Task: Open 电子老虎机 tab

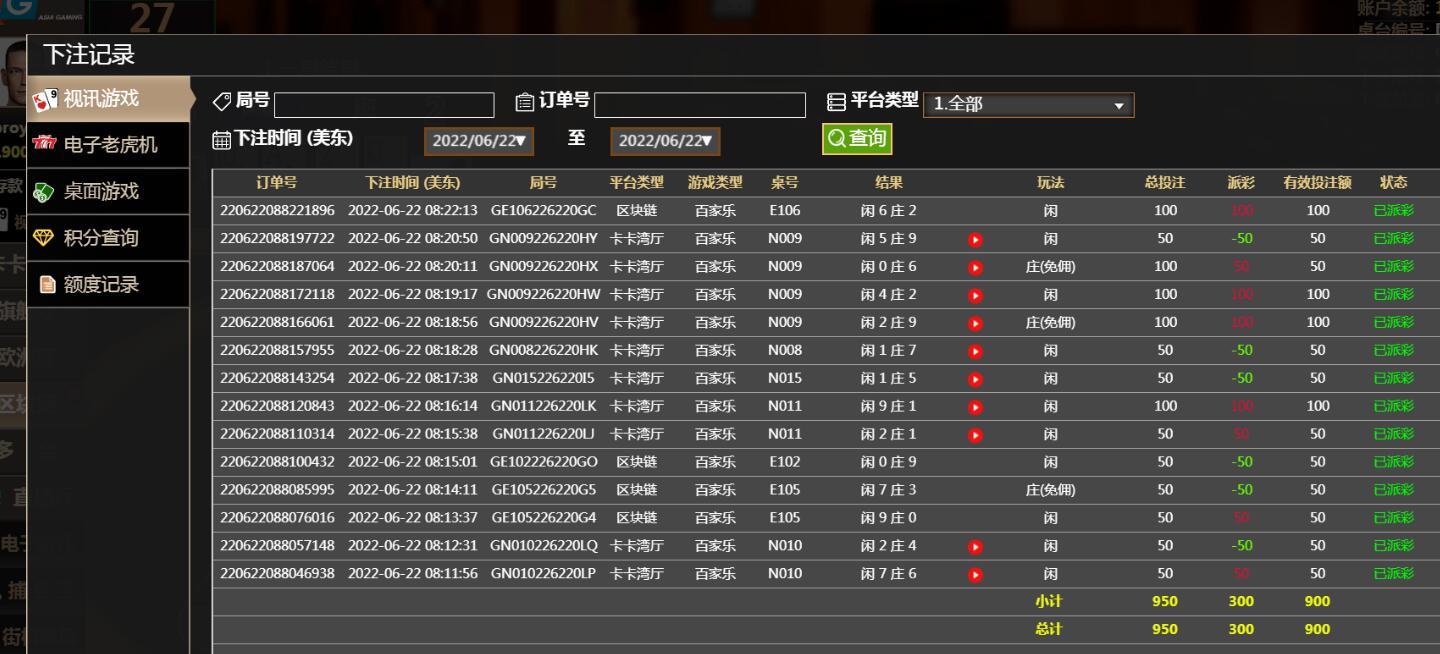Action: [108, 145]
